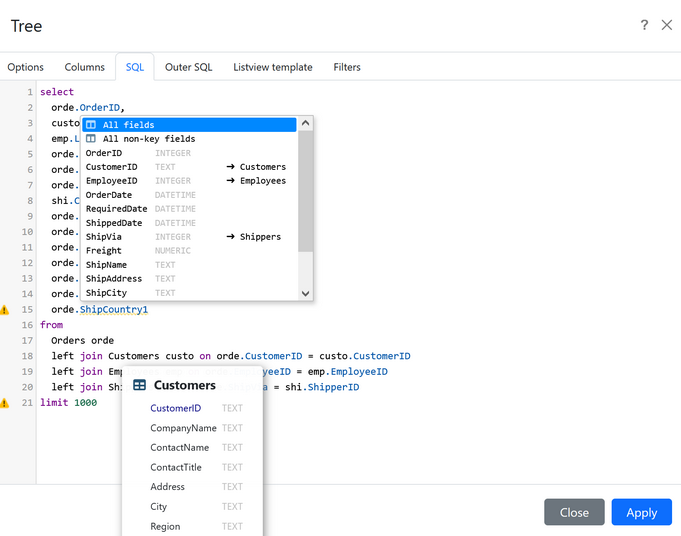The width and height of the screenshot is (681, 536).
Task: Click the autocomplete scroll down arrow
Action: tap(305, 294)
